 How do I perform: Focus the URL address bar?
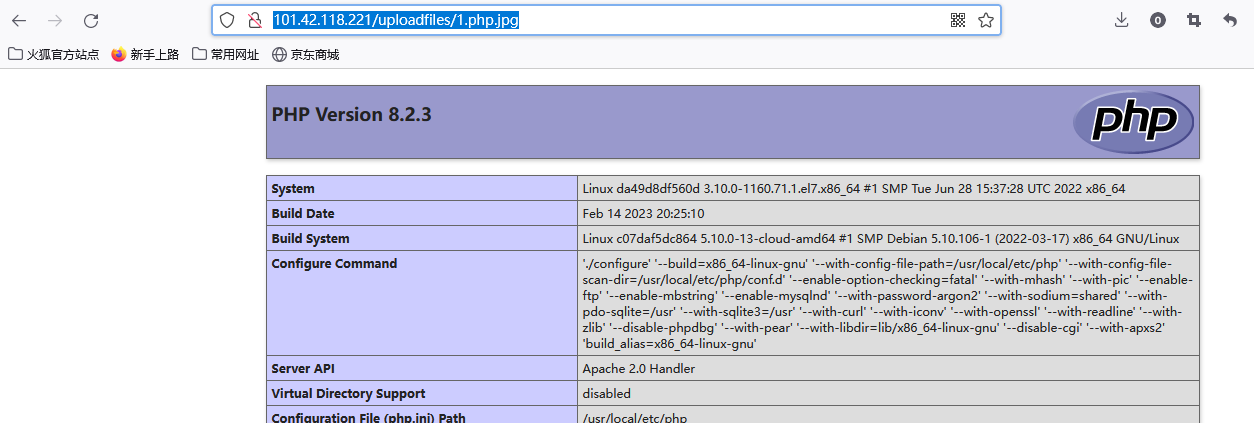606,20
